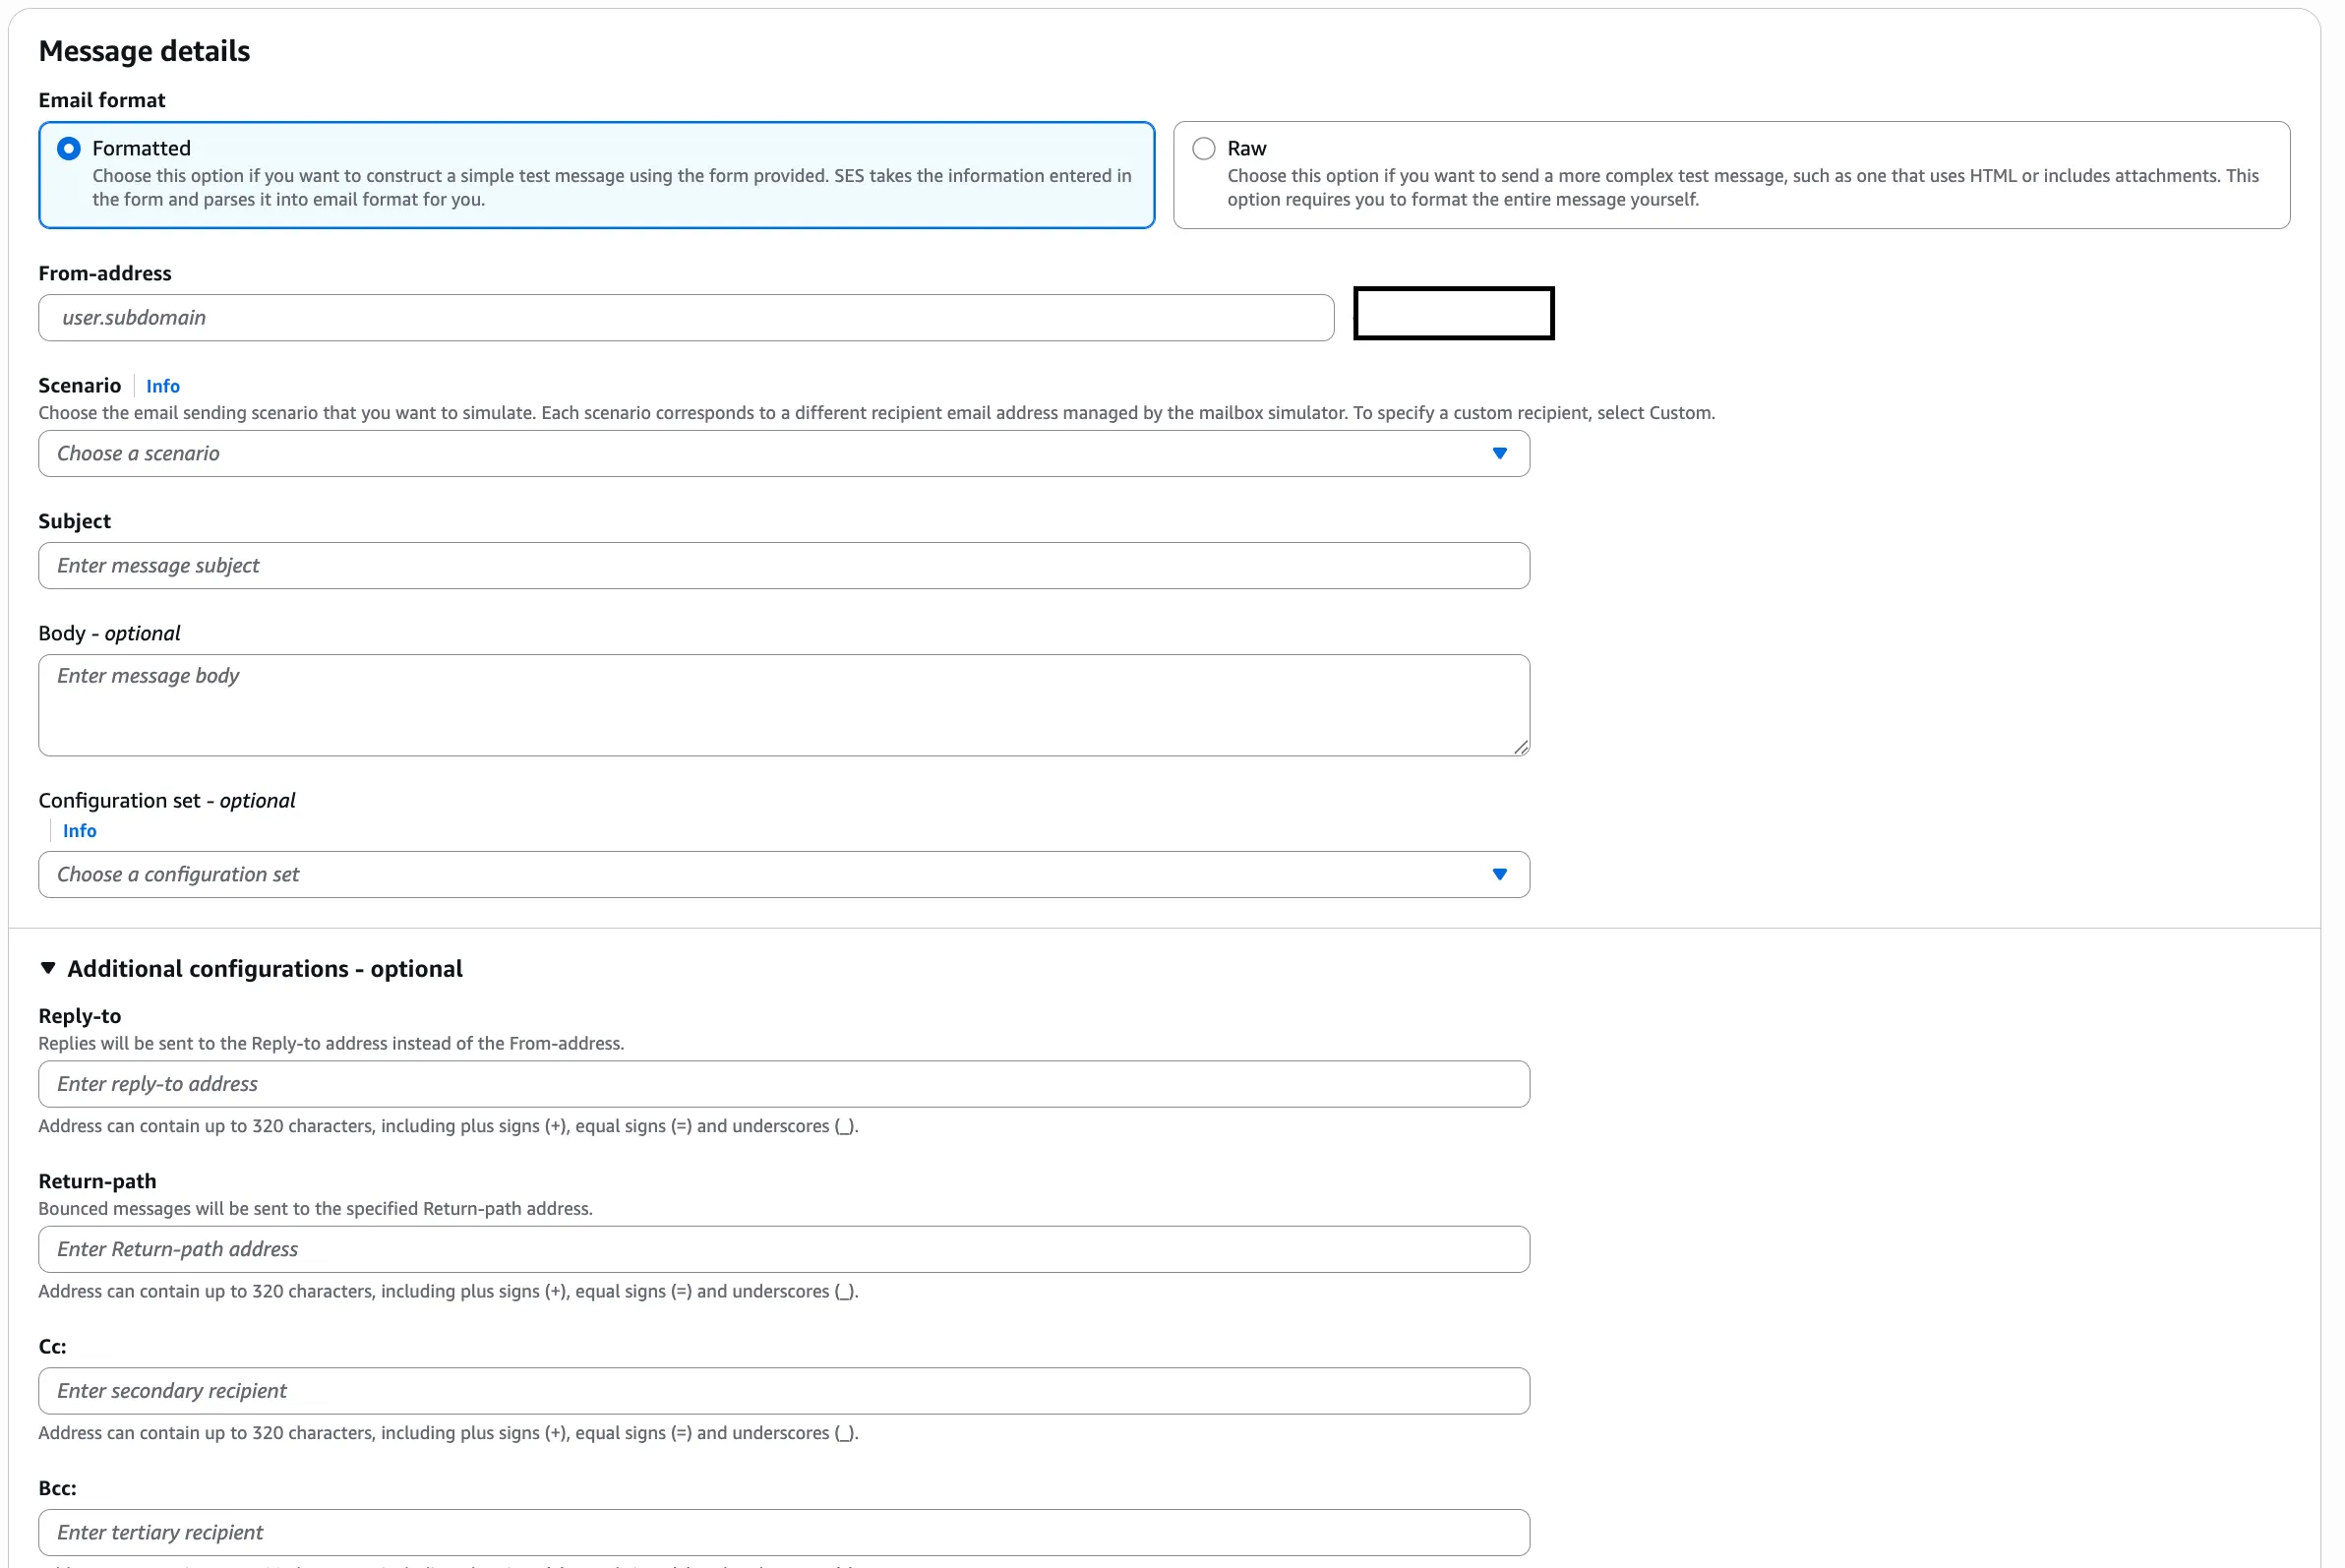This screenshot has height=1568, width=2345.
Task: Click the From-address input field
Action: [x=685, y=318]
